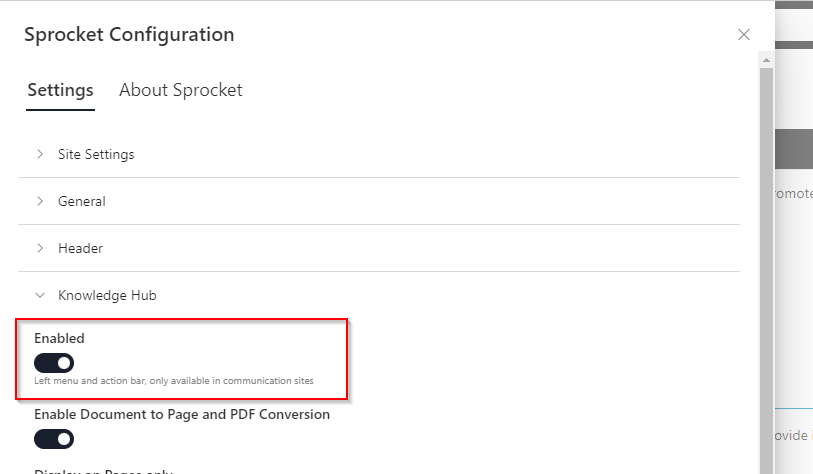Image resolution: width=813 pixels, height=474 pixels.
Task: Click the scrollbar up arrow
Action: [x=766, y=63]
